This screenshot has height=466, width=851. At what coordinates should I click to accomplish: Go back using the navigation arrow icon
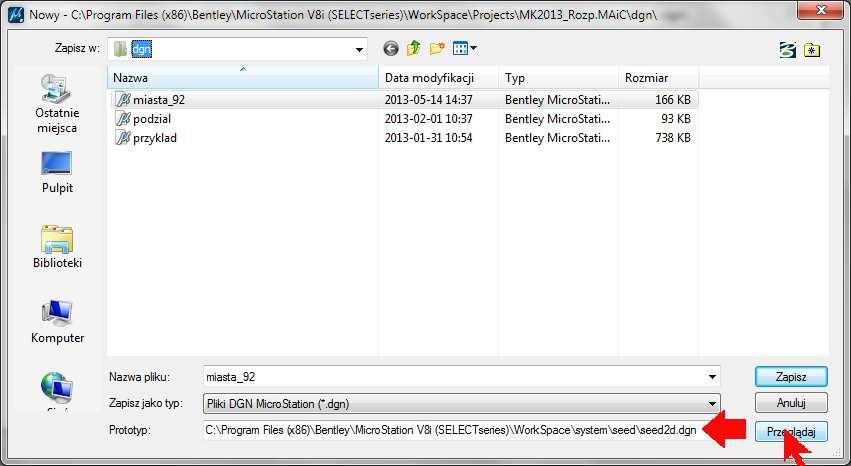tap(391, 49)
